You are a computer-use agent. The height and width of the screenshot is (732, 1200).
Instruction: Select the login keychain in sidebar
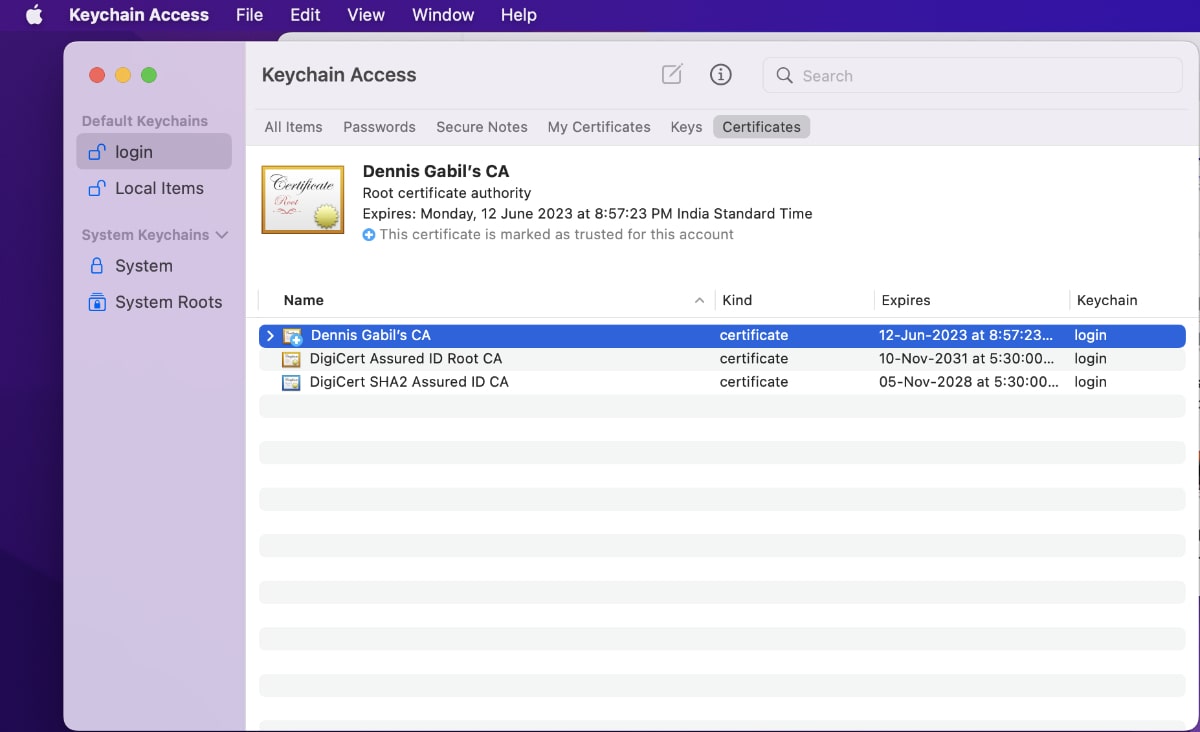coord(134,152)
